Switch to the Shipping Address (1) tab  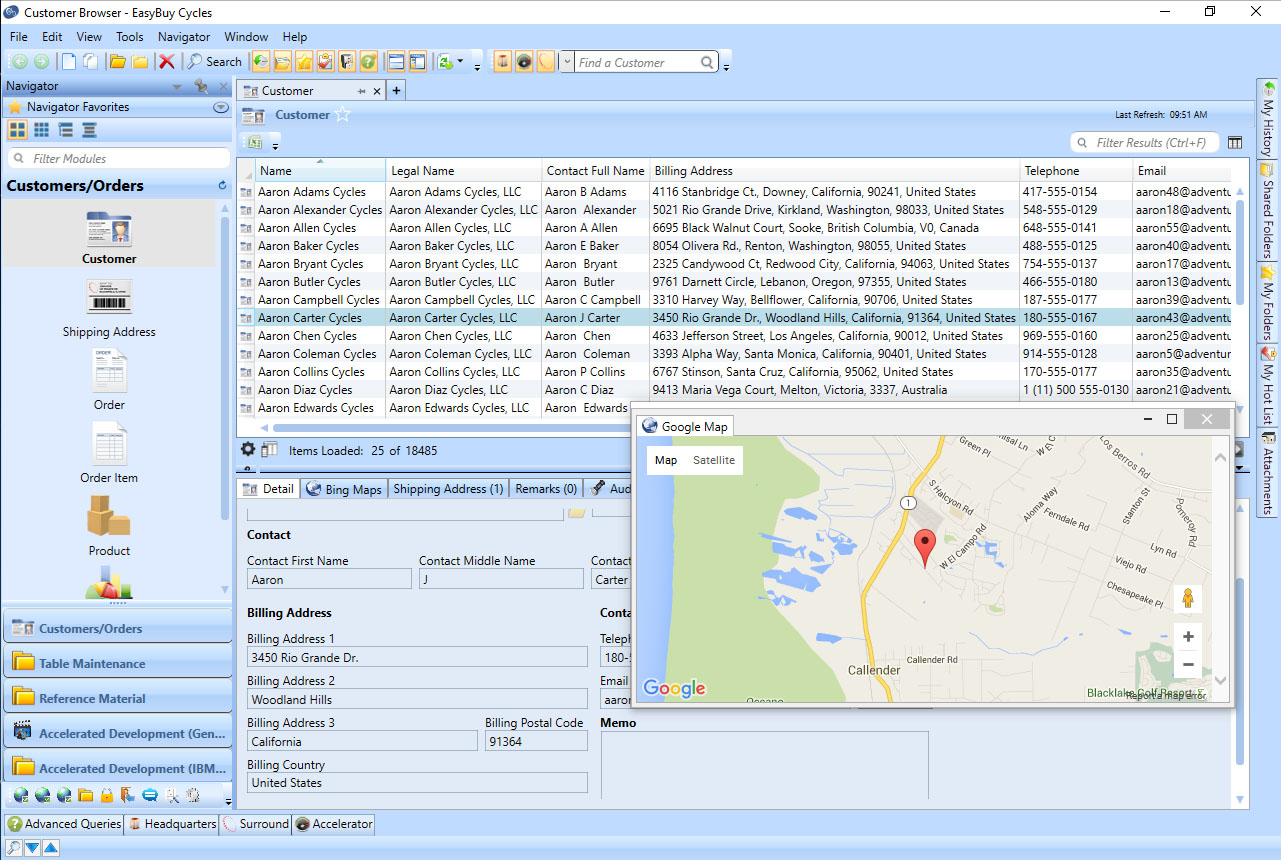pos(447,489)
